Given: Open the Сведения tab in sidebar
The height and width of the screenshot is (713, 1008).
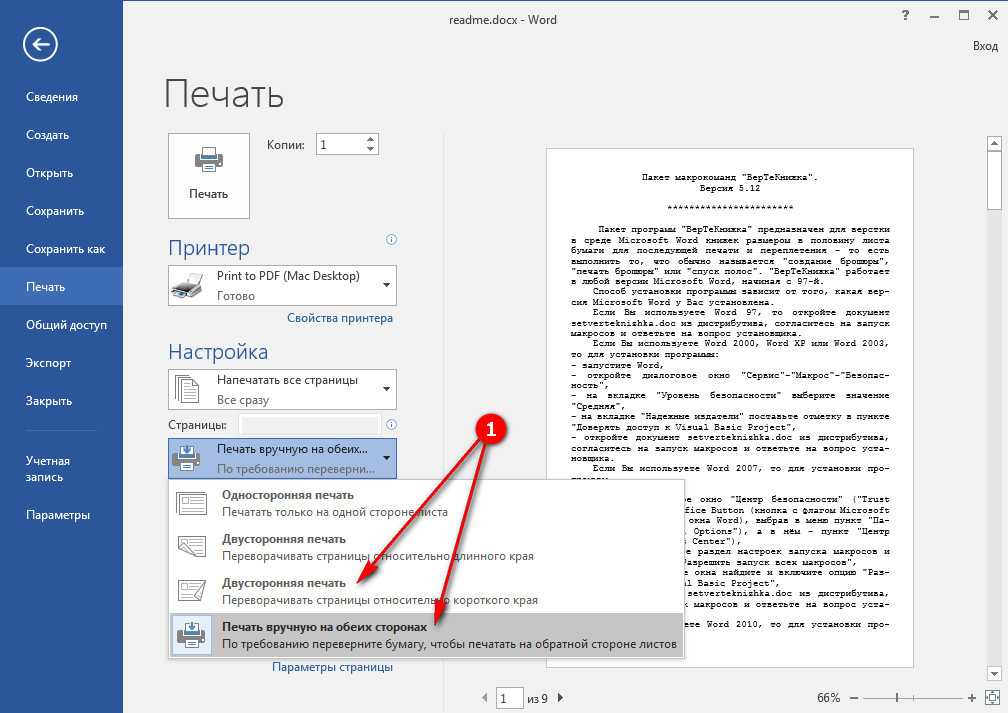Looking at the screenshot, I should point(61,97).
